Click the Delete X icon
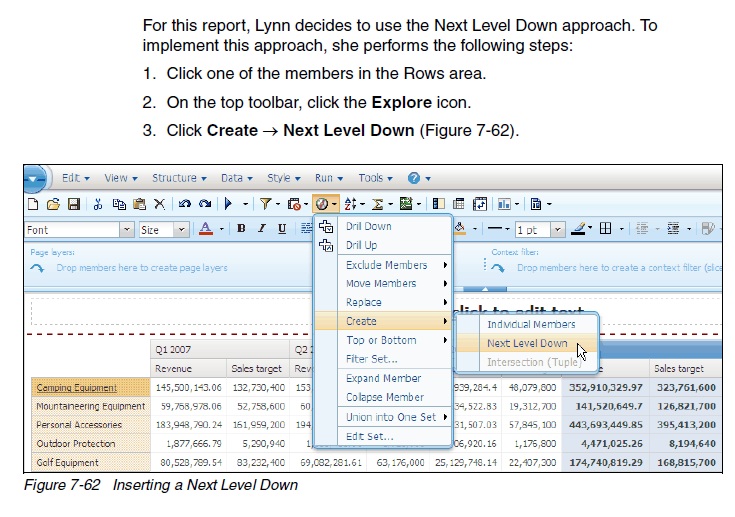This screenshot has height=517, width=735. pos(159,204)
